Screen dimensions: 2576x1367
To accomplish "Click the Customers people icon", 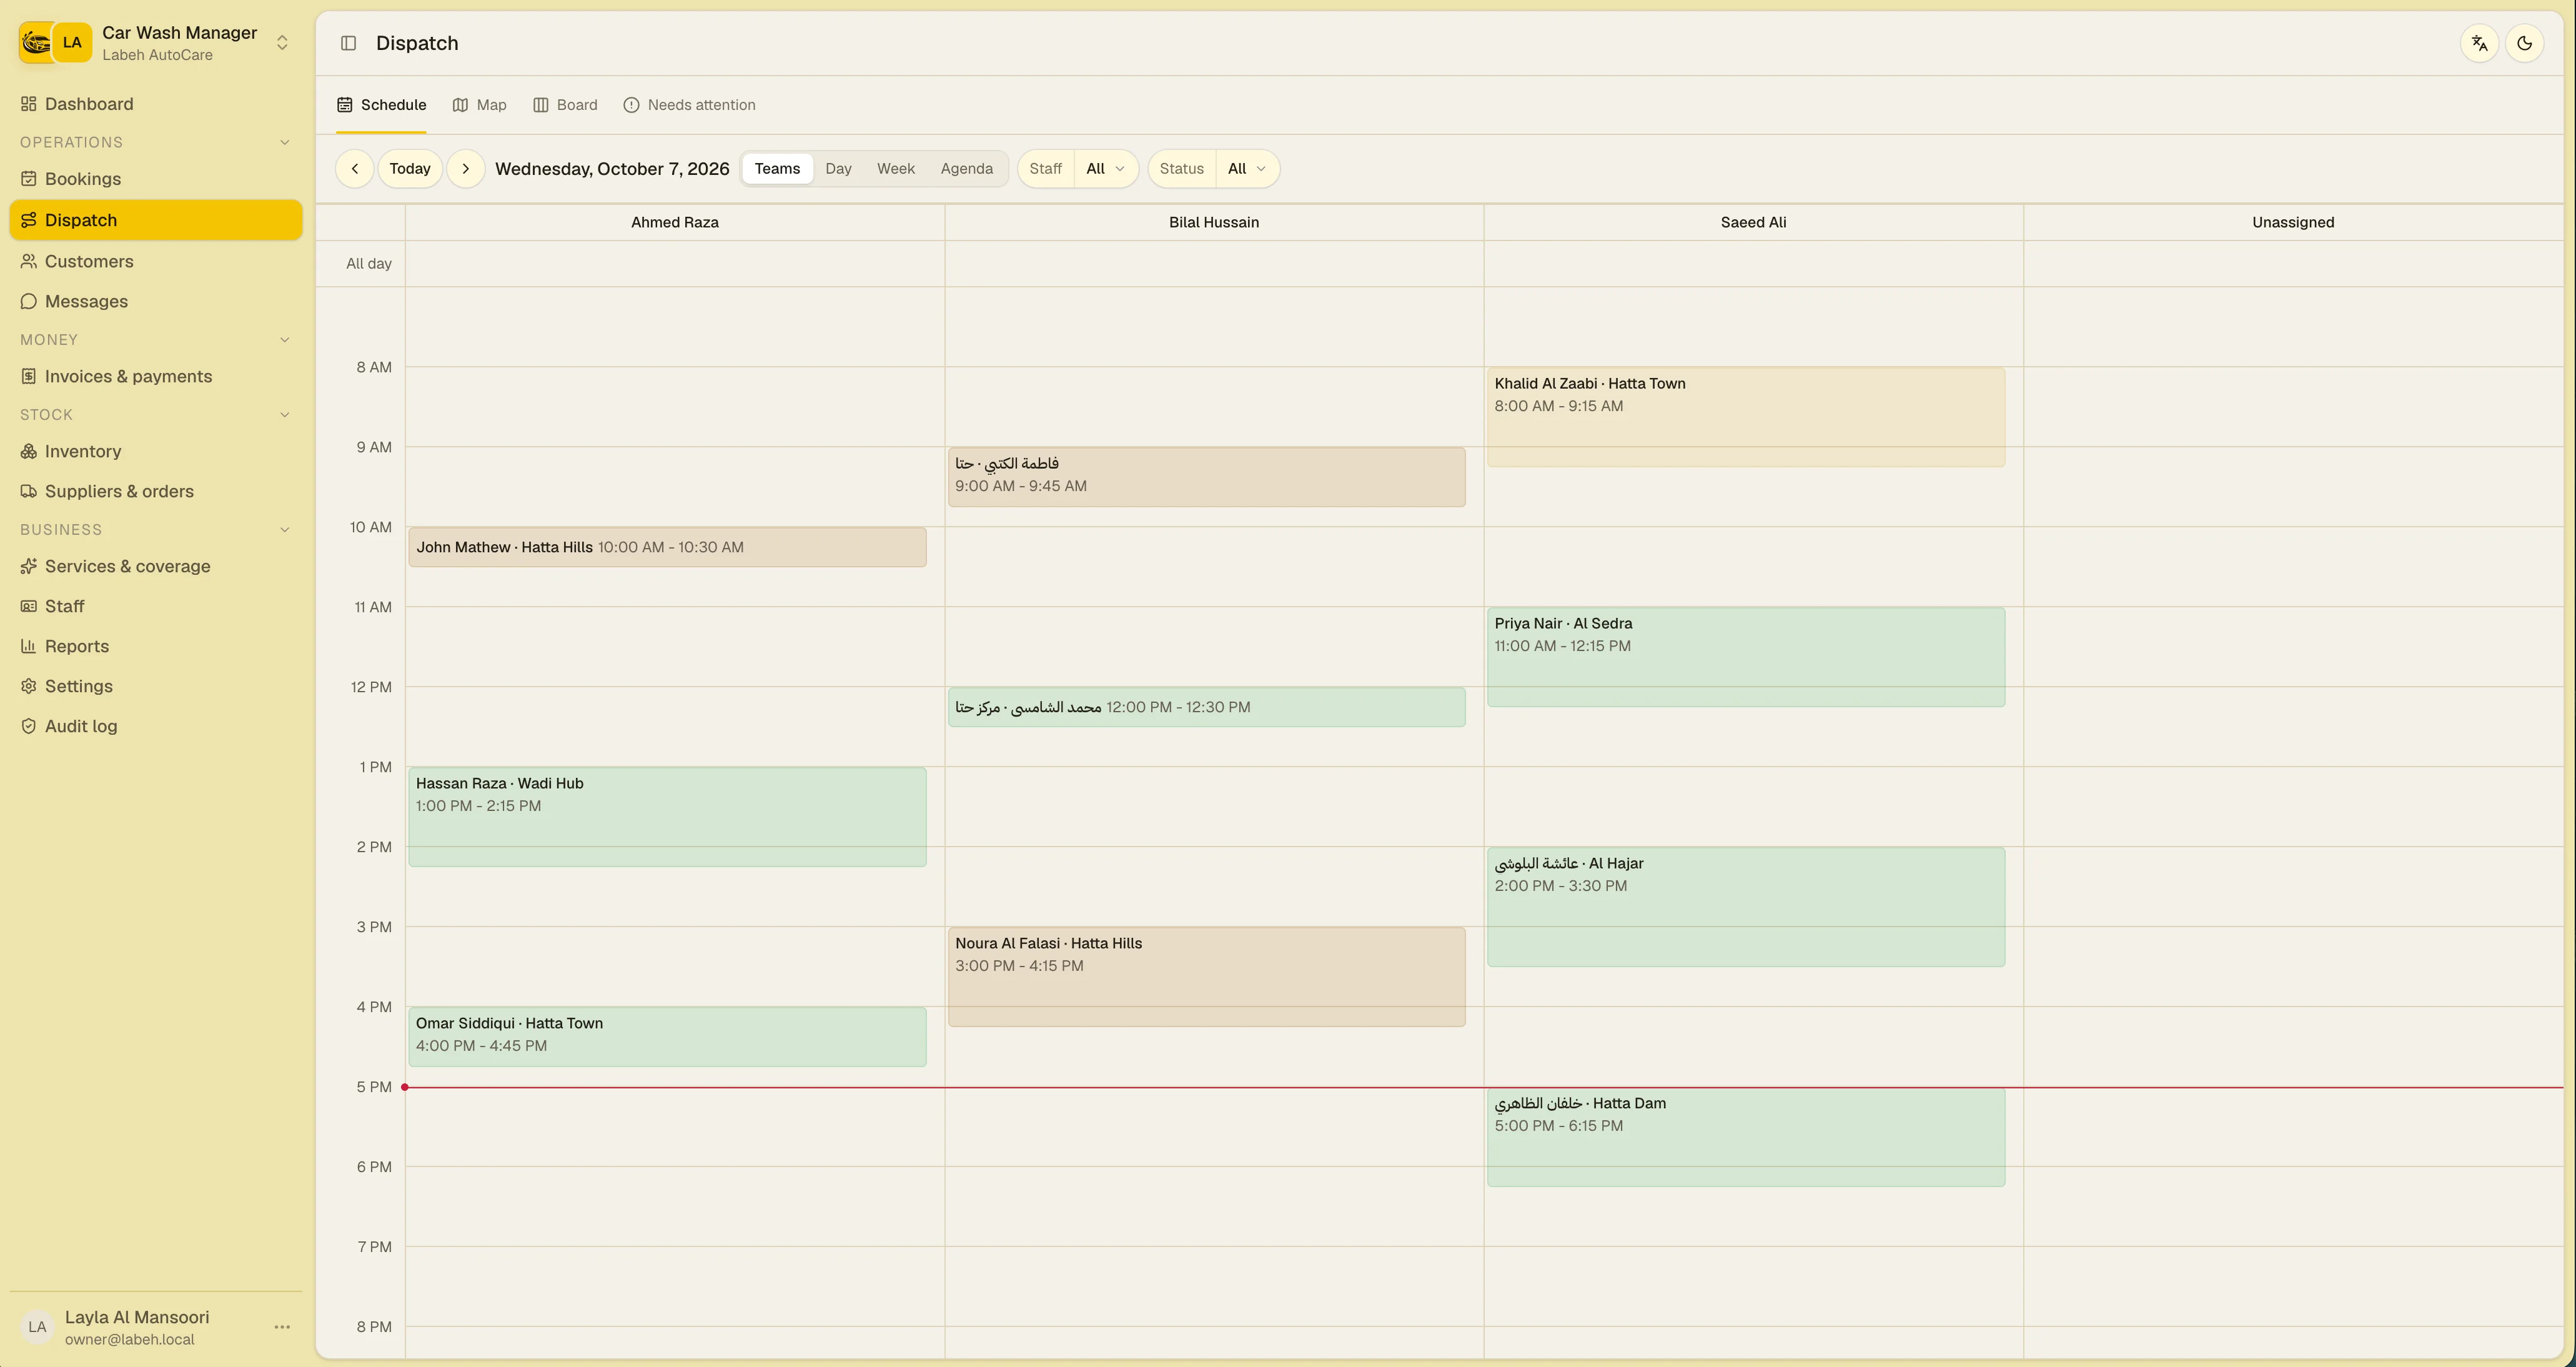I will 29,261.
